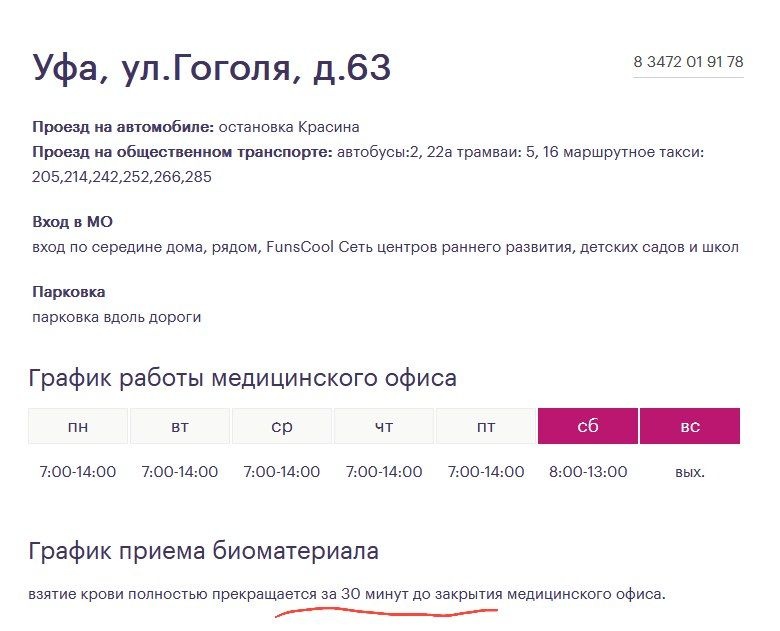The width and height of the screenshot is (780, 631).
Task: Select the ср day tab
Action: click(x=282, y=426)
